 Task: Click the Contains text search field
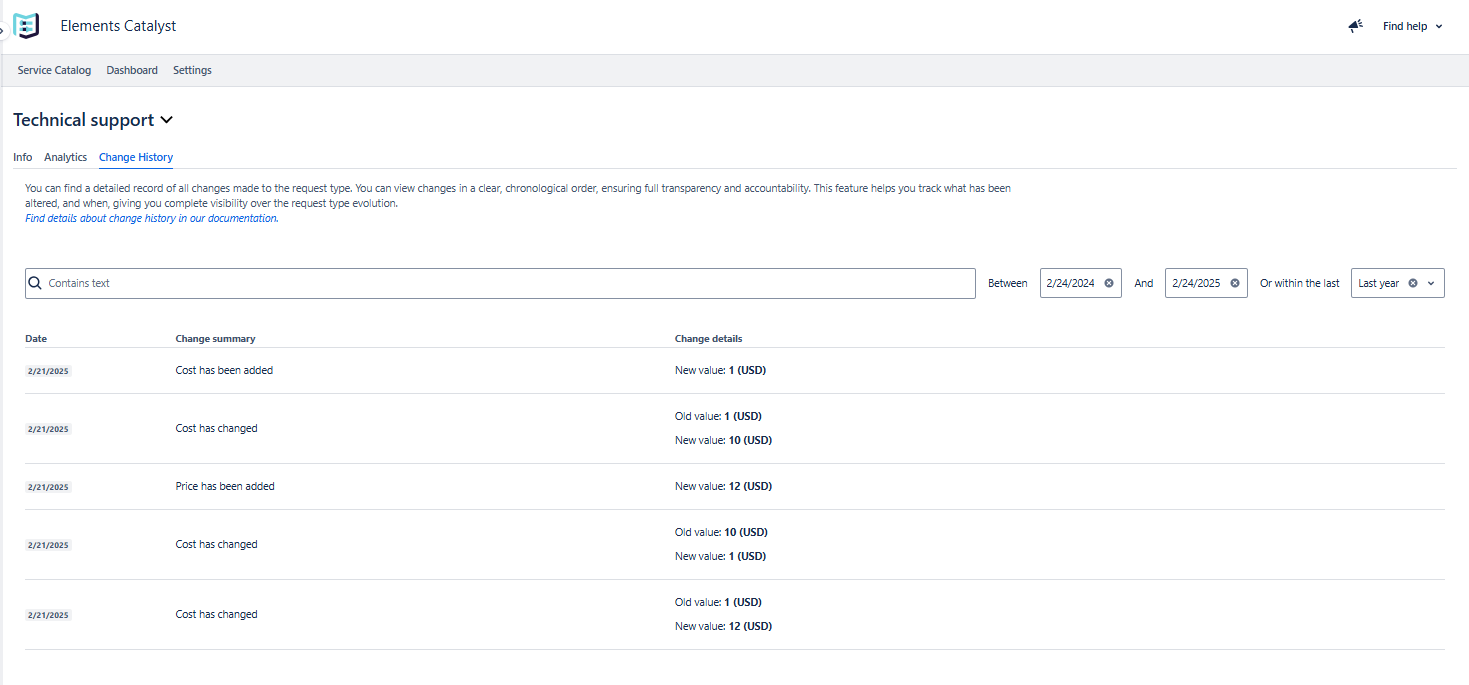(500, 283)
